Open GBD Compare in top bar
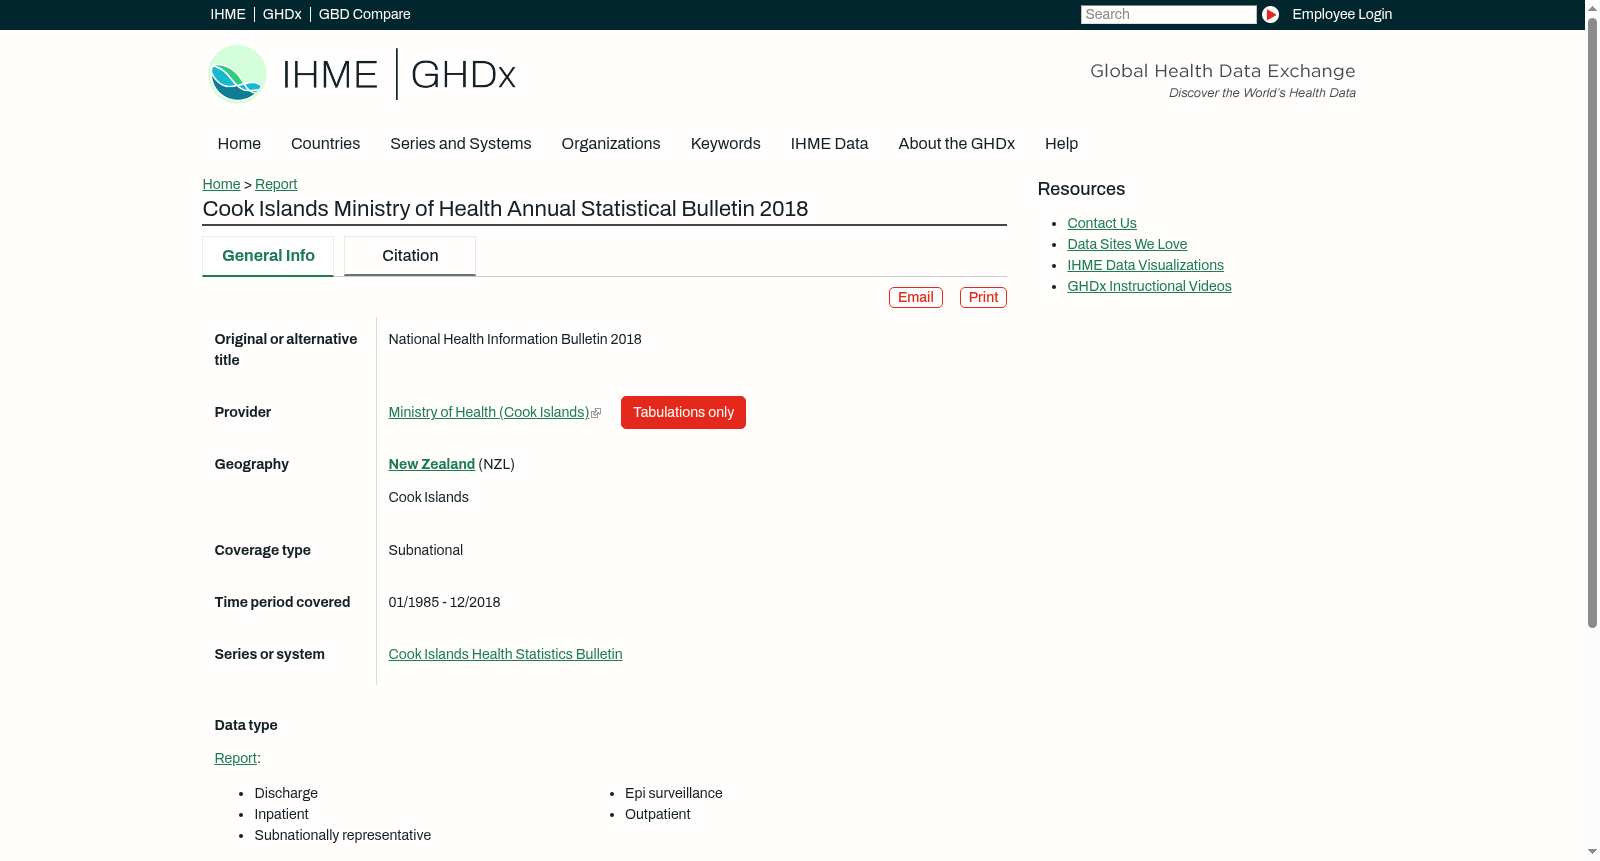1600x861 pixels. point(364,14)
